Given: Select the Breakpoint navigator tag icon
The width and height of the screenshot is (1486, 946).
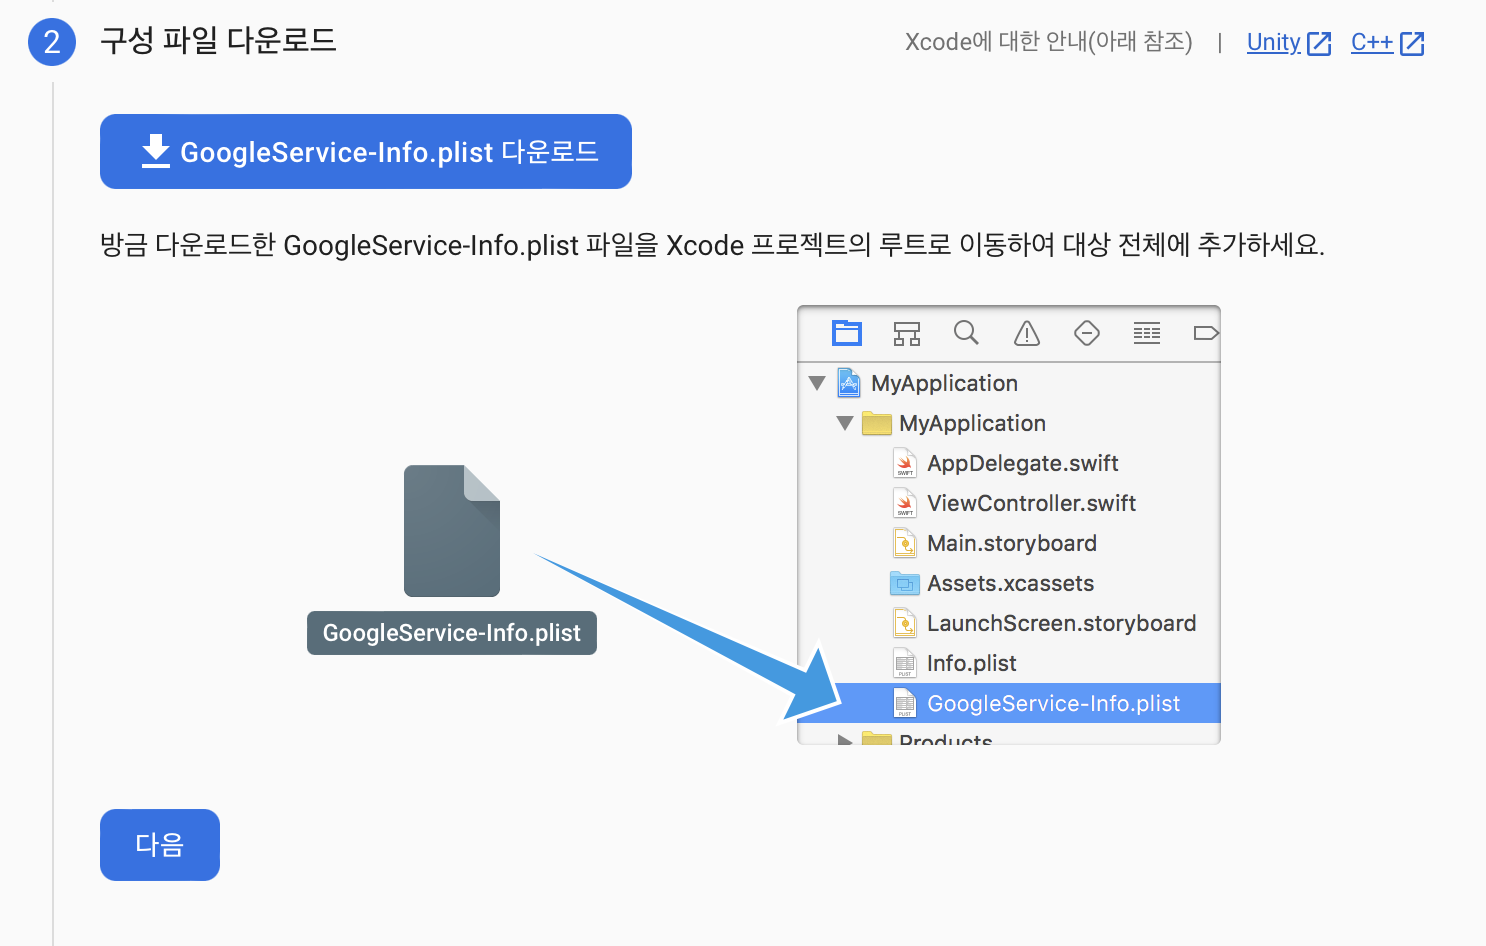Looking at the screenshot, I should coord(1206,333).
